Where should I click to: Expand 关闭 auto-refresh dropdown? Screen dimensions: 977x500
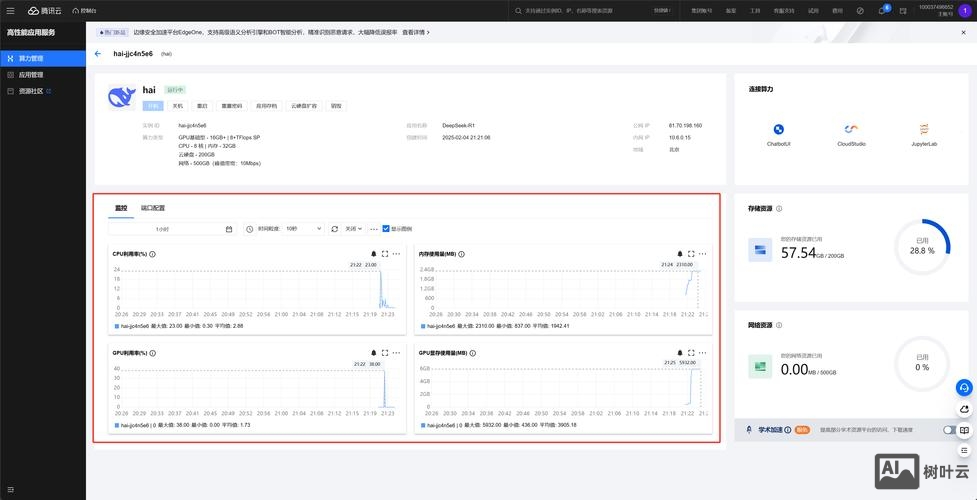[353, 229]
